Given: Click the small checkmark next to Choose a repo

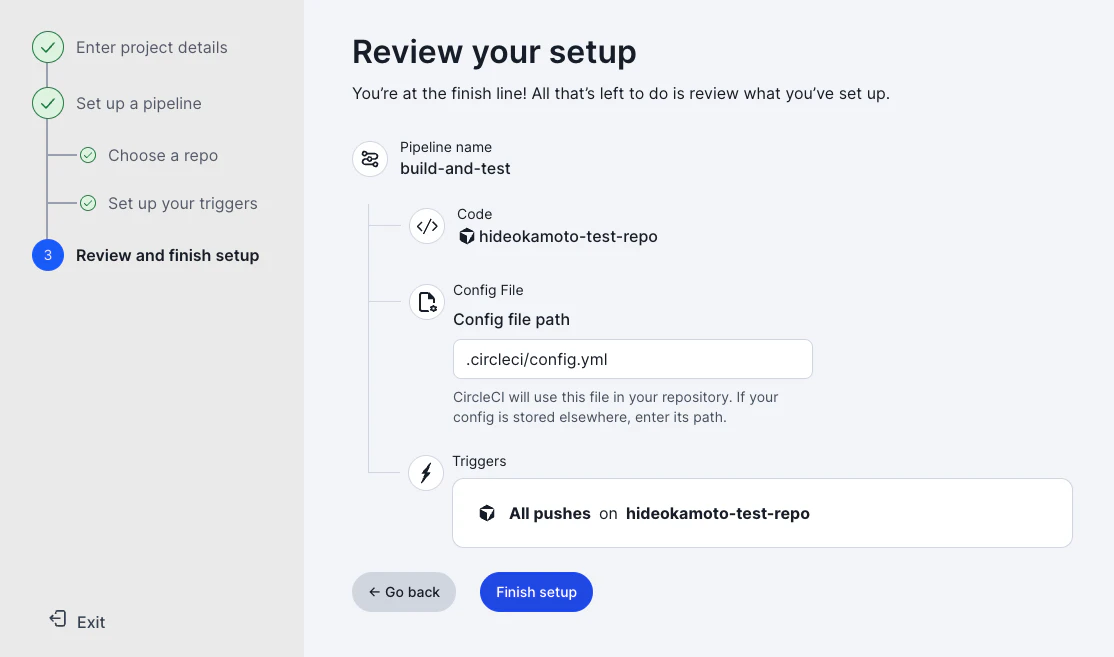Looking at the screenshot, I should 88,156.
